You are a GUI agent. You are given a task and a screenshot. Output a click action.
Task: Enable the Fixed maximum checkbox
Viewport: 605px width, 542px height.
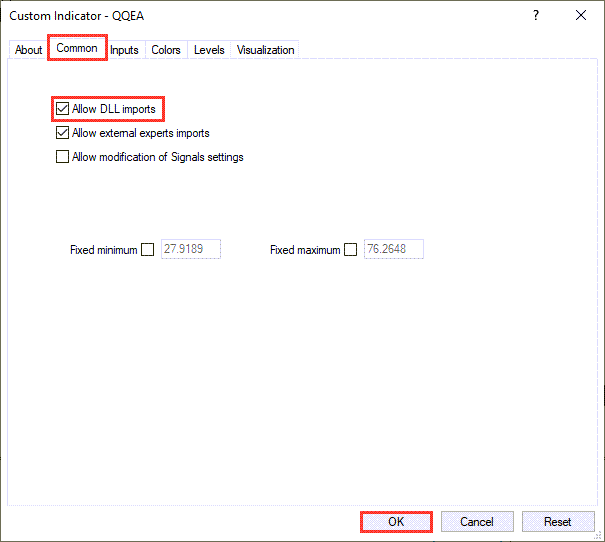tap(350, 250)
